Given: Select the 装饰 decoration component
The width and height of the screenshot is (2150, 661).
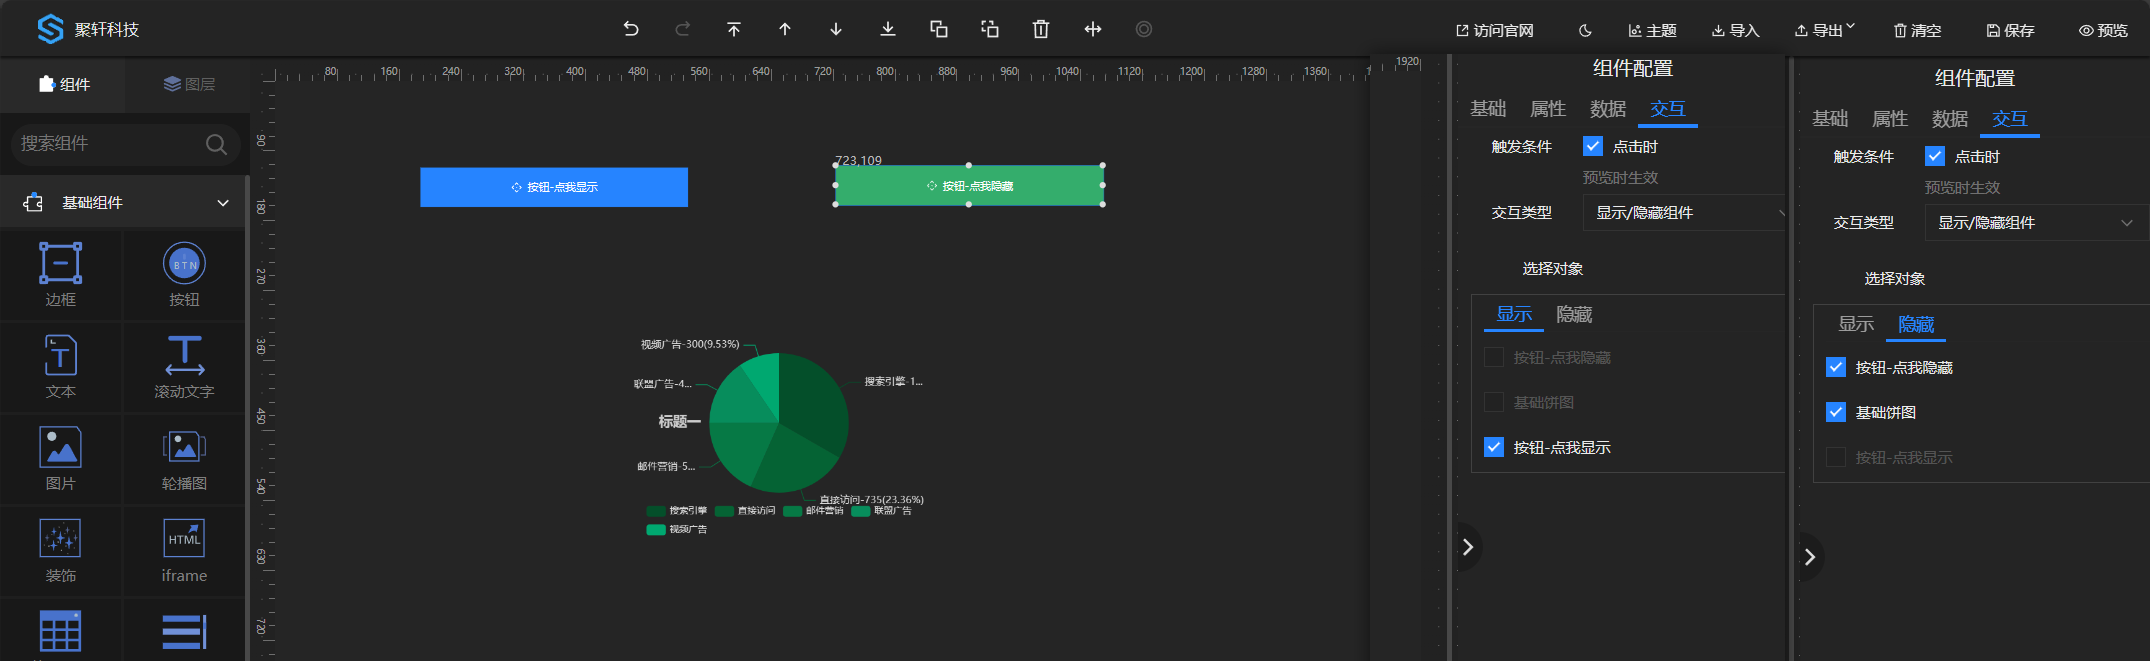Looking at the screenshot, I should 61,550.
